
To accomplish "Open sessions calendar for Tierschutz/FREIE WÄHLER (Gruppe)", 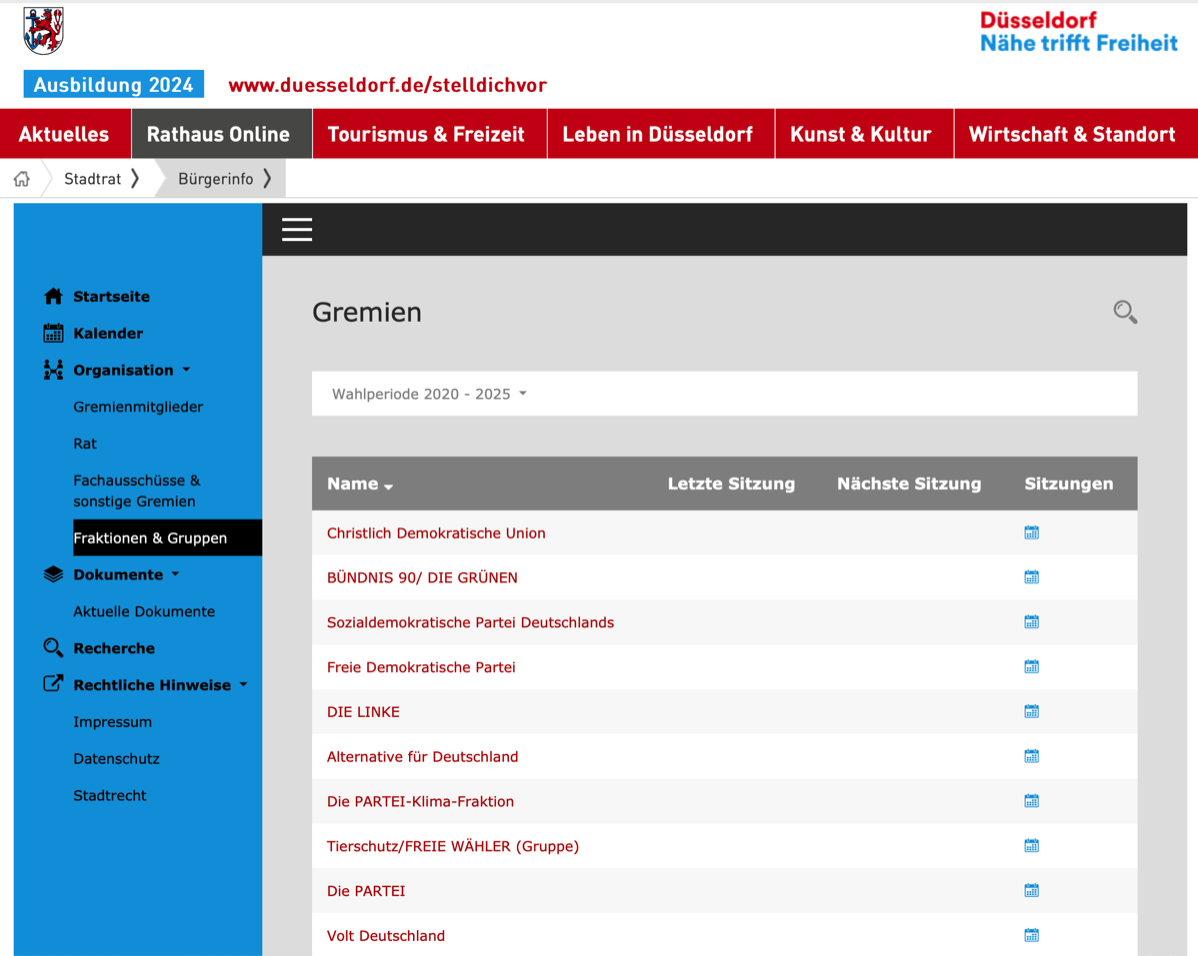I will (x=1031, y=845).
